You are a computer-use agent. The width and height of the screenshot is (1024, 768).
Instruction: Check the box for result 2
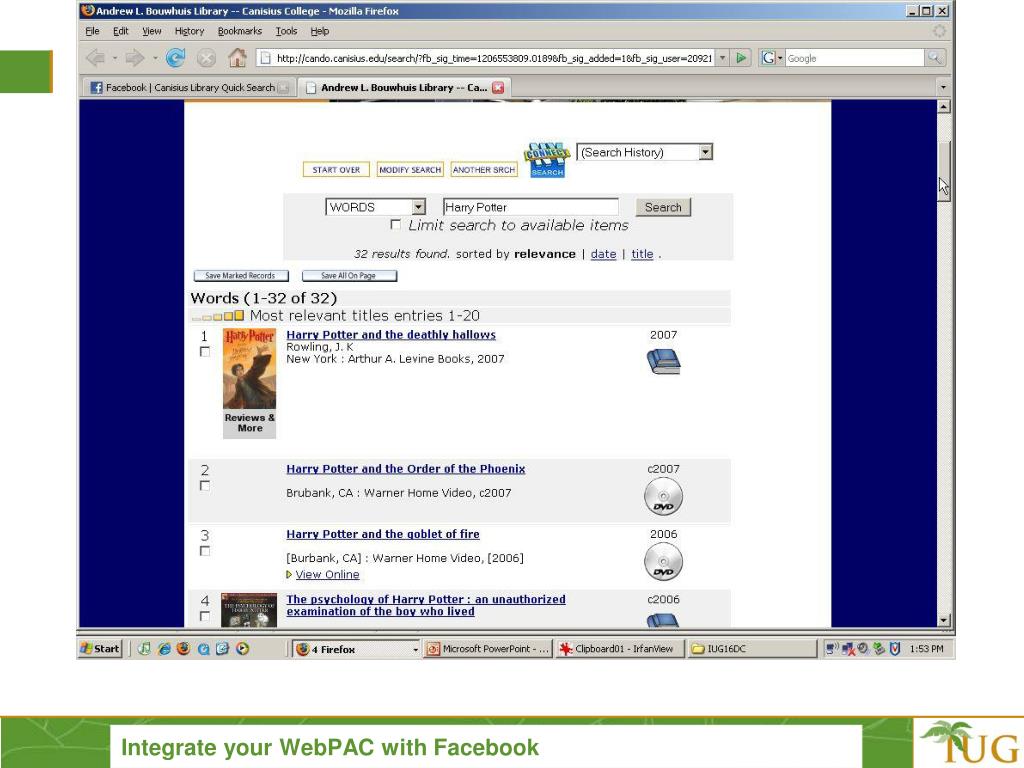point(204,486)
